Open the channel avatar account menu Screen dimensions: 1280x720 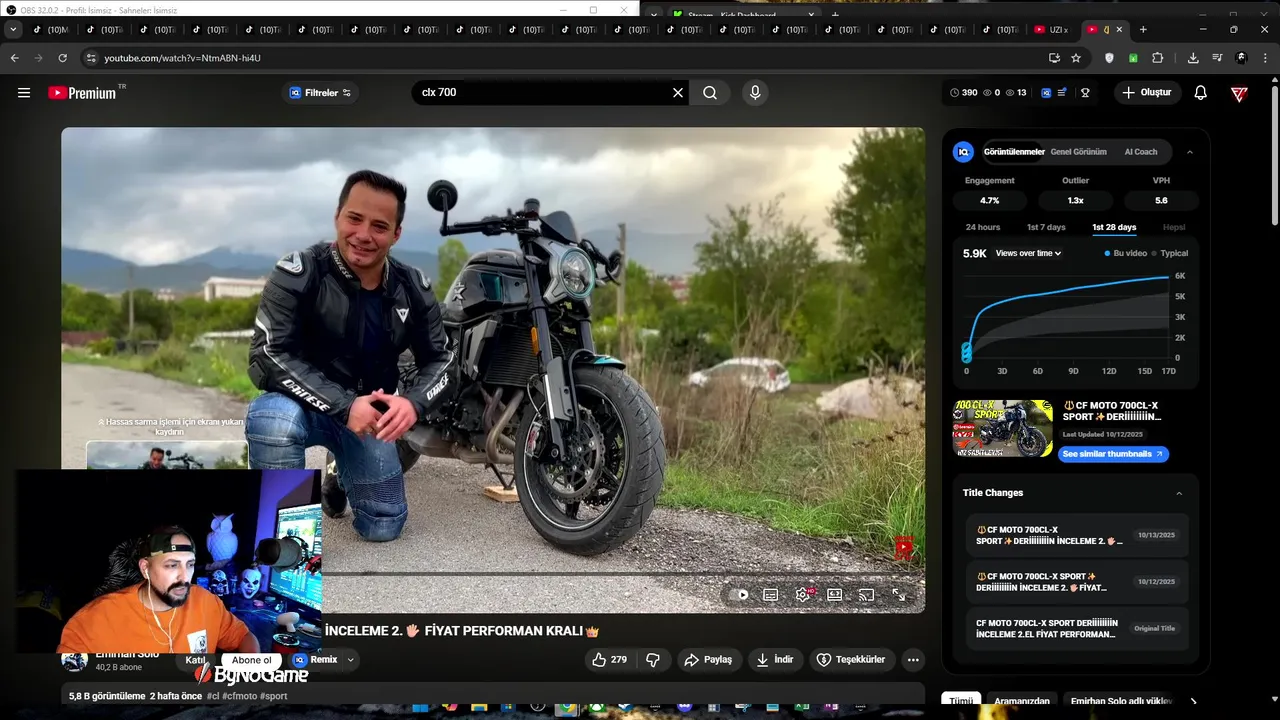pyautogui.click(x=1239, y=93)
